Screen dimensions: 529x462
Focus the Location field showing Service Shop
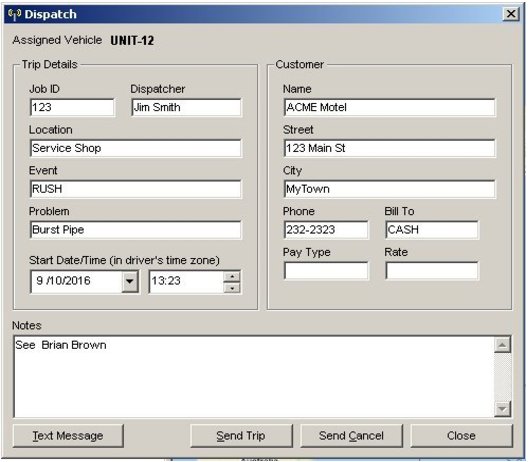(136, 148)
